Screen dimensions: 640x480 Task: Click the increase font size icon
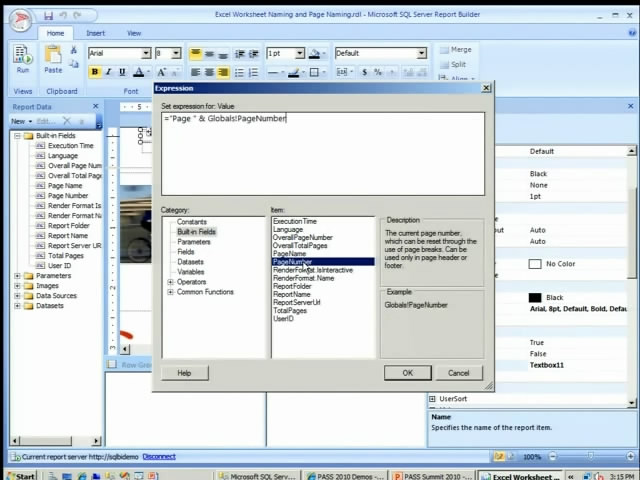click(x=162, y=72)
